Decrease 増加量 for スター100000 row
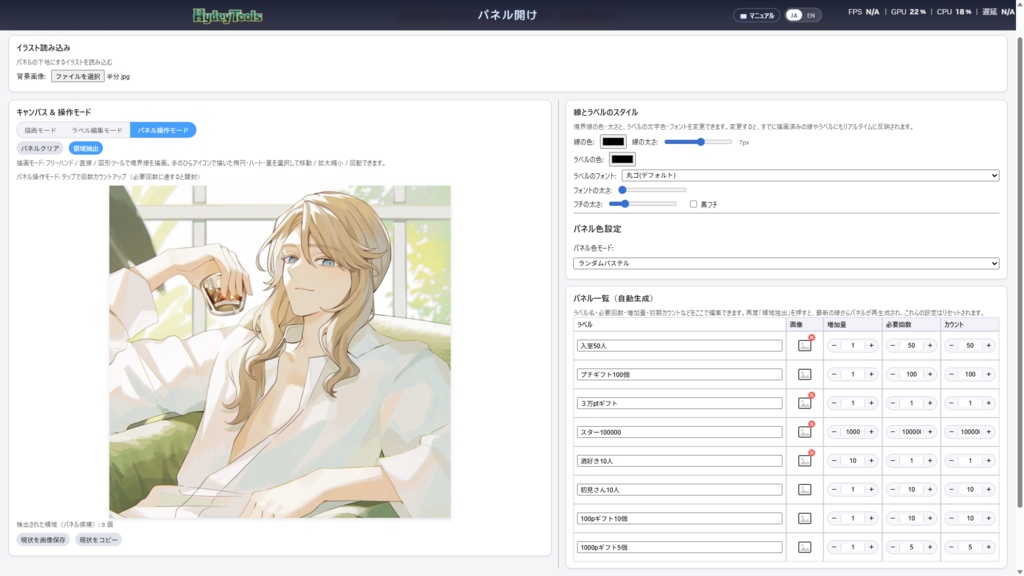Screen dimensions: 1024x576 (834, 432)
